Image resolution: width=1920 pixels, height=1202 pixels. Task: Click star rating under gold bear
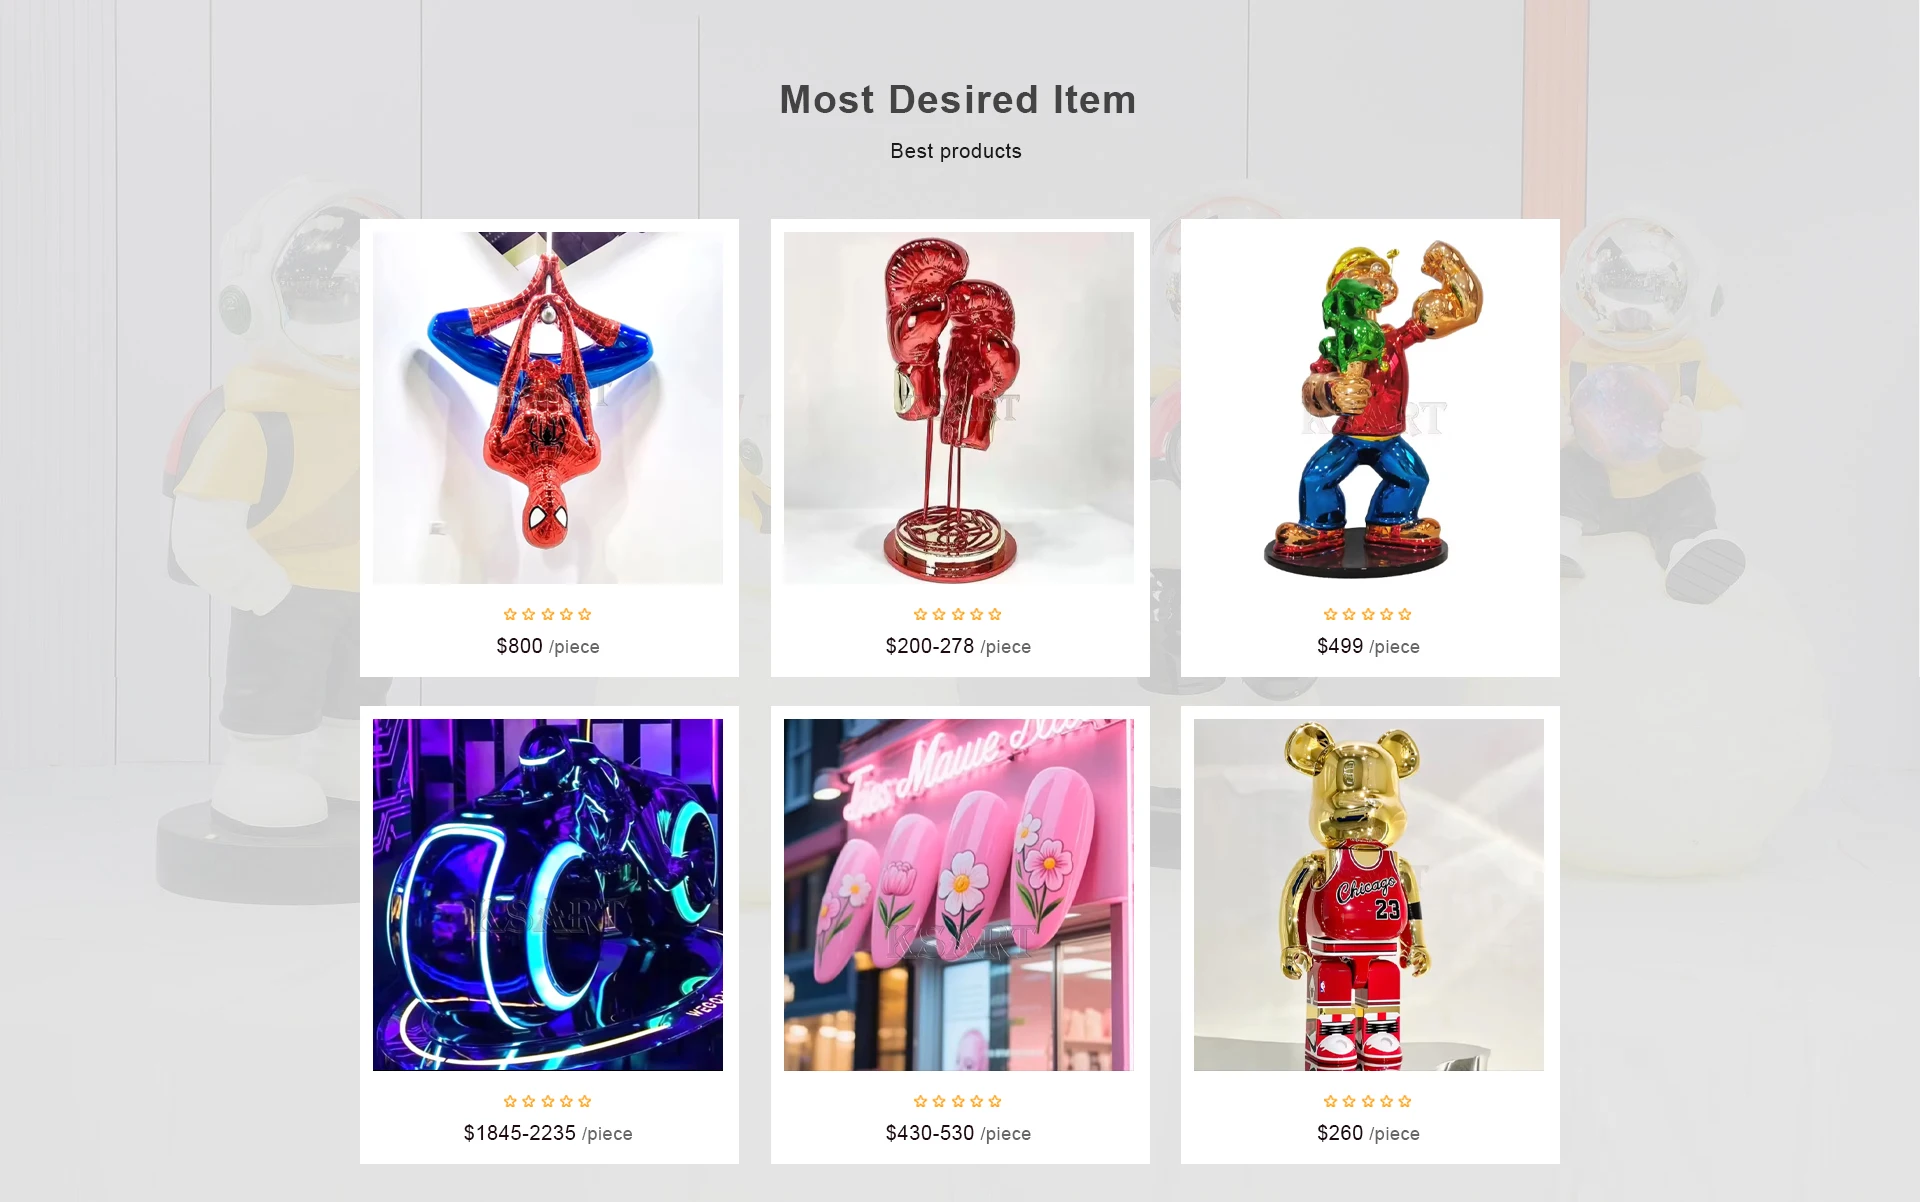click(x=1368, y=1101)
